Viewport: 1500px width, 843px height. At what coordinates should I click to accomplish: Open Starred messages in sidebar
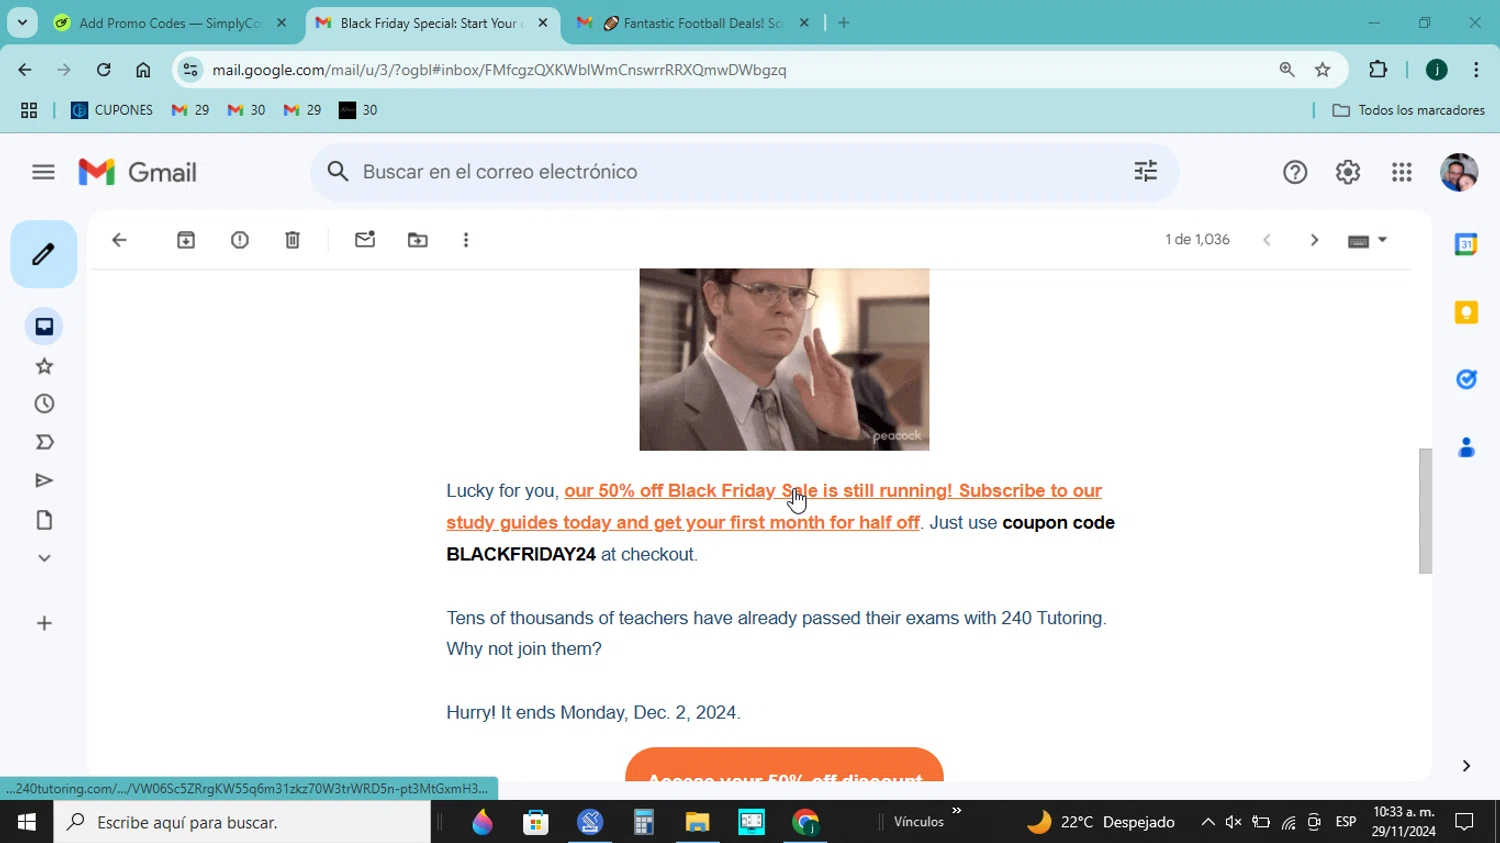pyautogui.click(x=44, y=366)
